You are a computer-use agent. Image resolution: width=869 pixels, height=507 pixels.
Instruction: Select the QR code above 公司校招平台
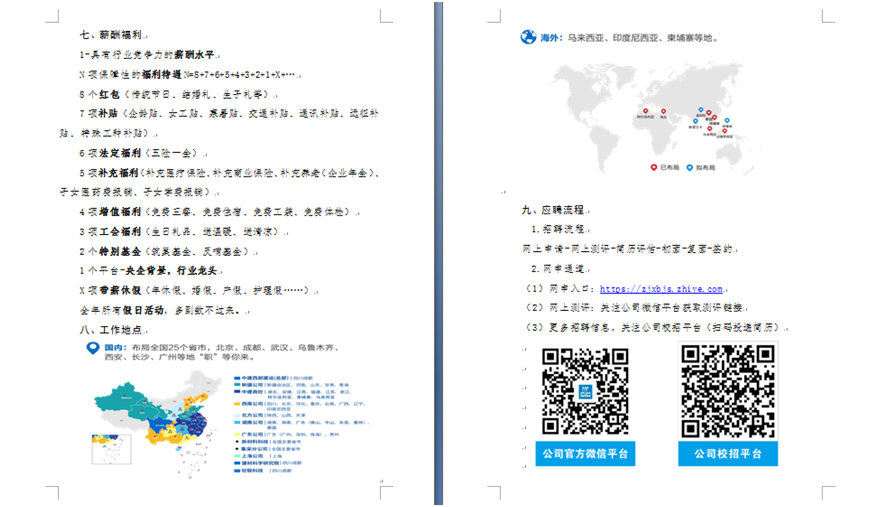click(x=728, y=391)
